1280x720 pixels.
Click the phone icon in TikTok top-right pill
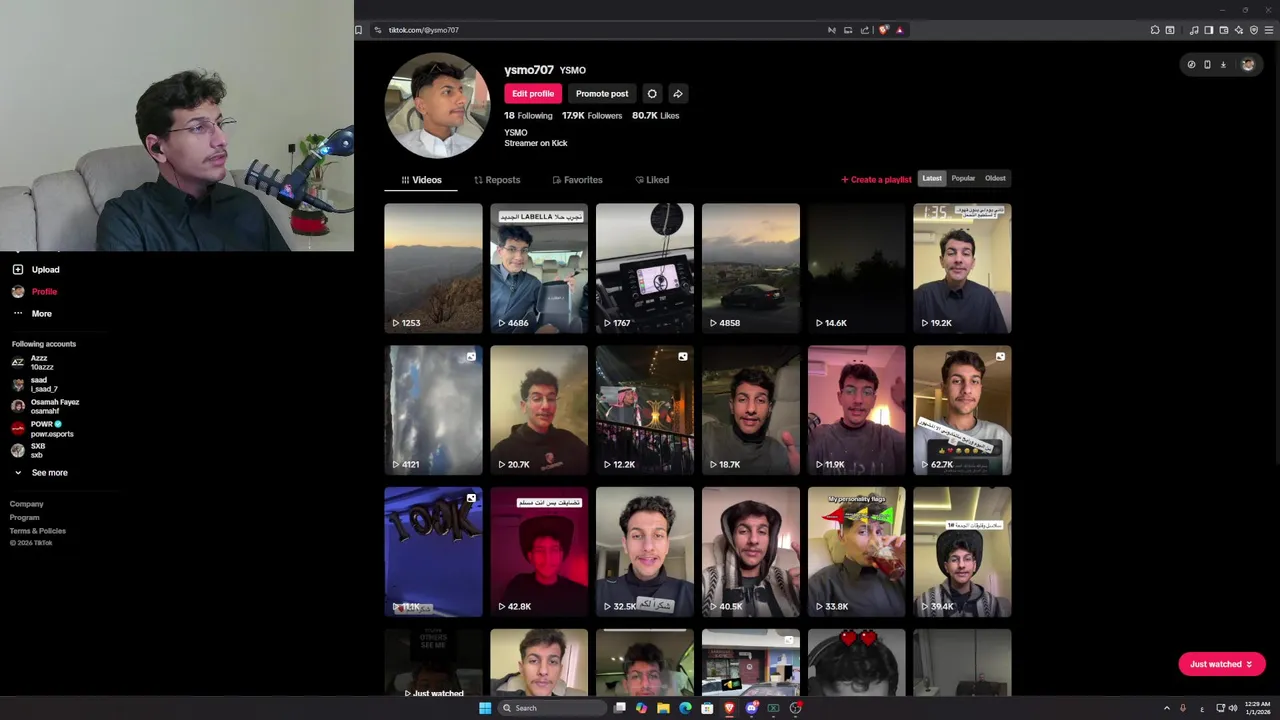tap(1207, 64)
